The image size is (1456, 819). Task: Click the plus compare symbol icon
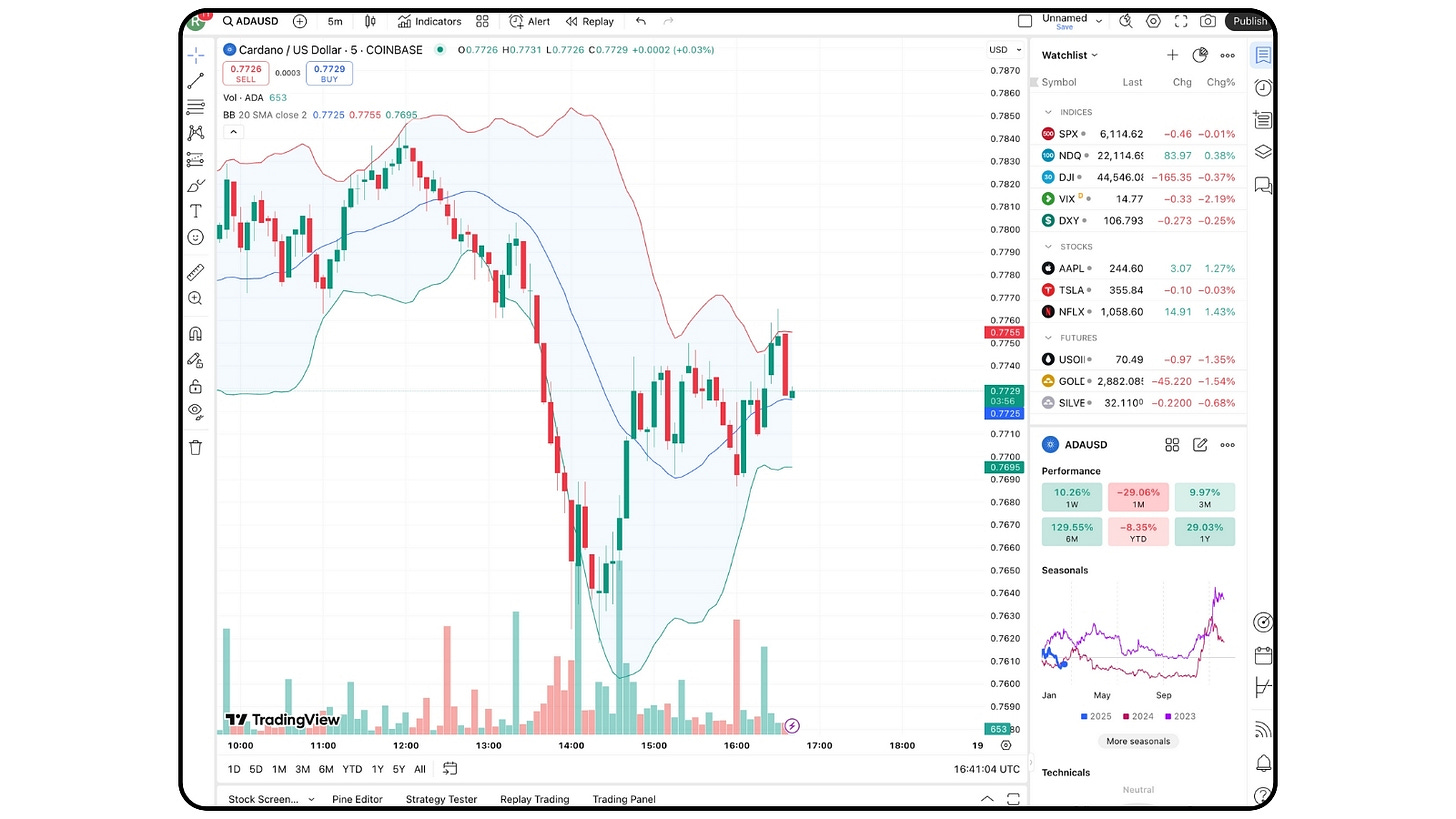pos(300,21)
